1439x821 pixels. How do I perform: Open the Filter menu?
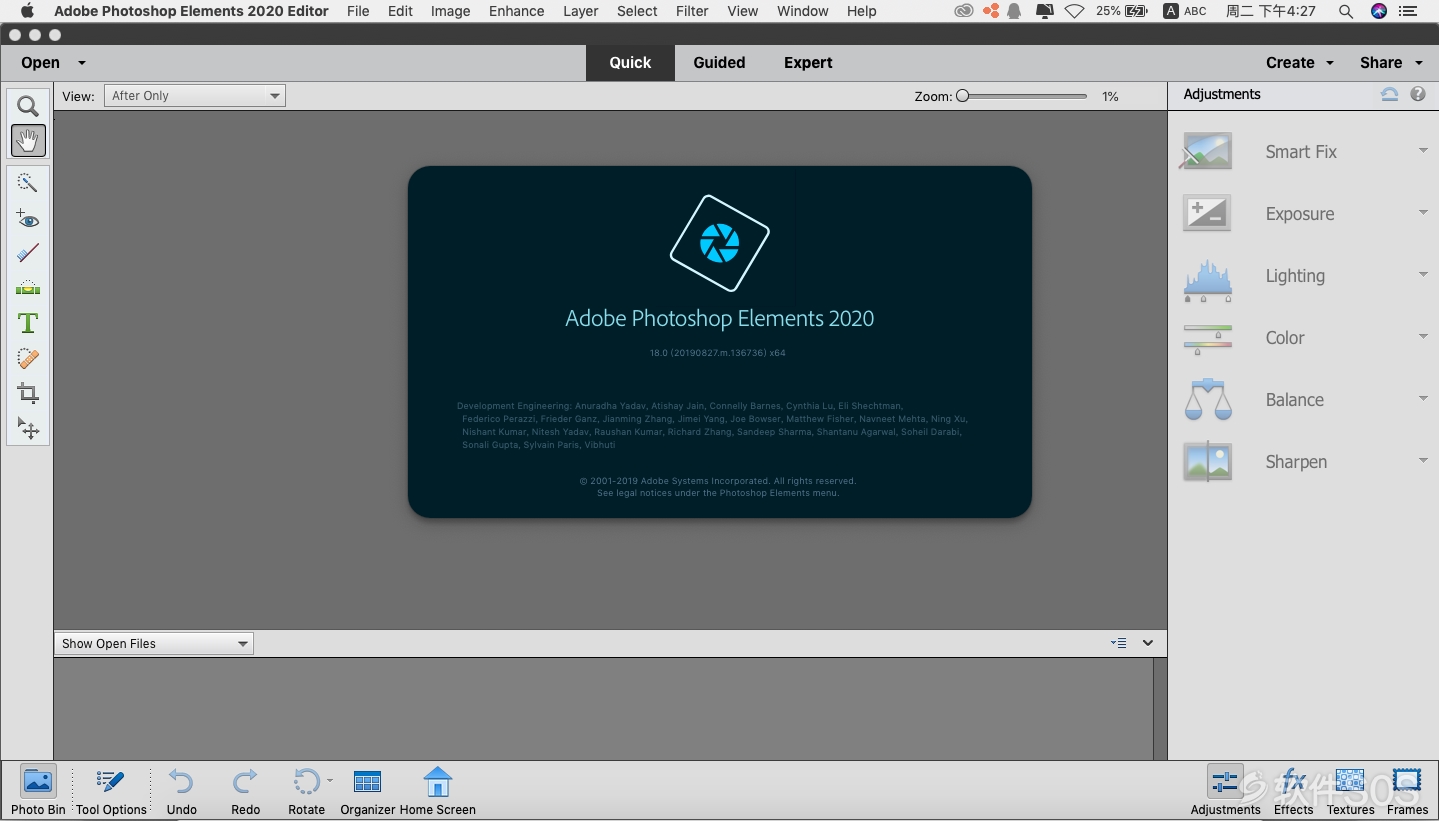692,11
